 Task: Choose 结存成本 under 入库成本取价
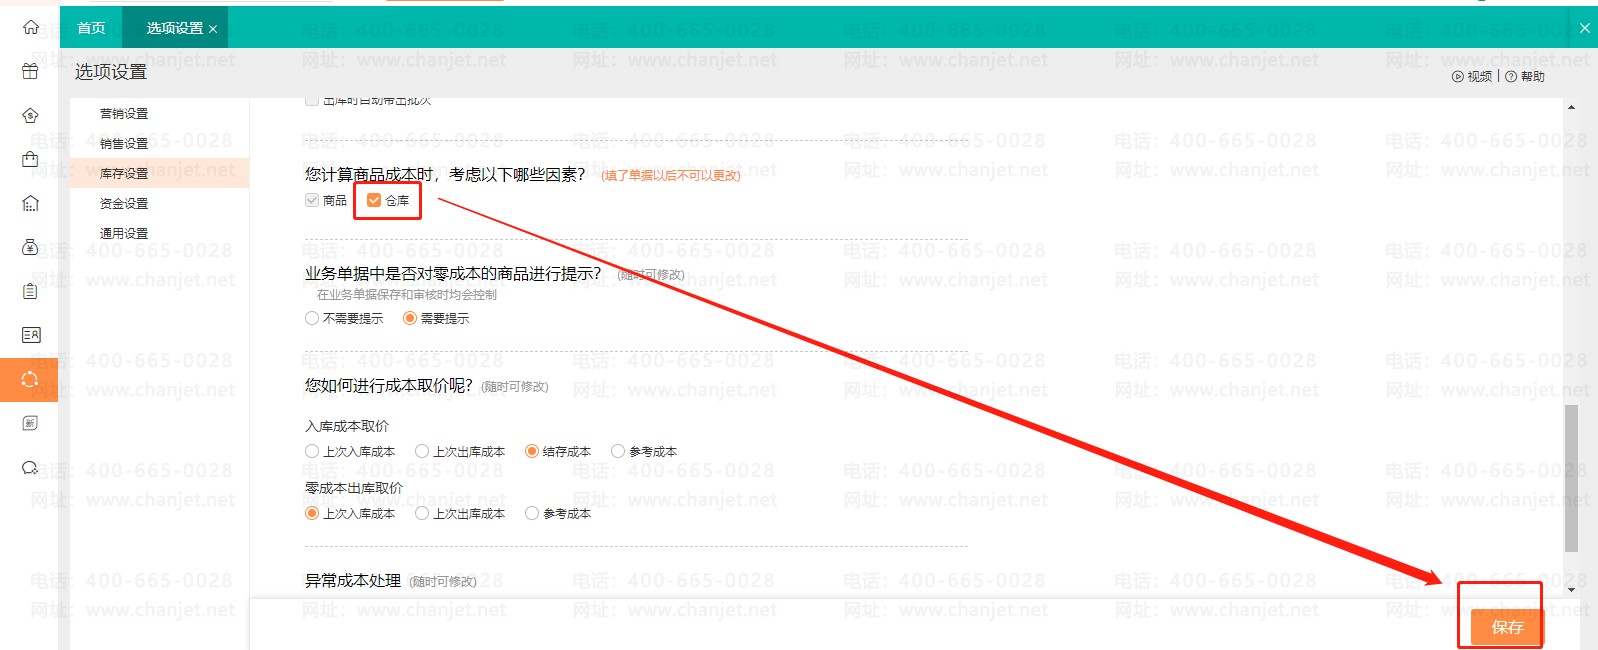[532, 452]
